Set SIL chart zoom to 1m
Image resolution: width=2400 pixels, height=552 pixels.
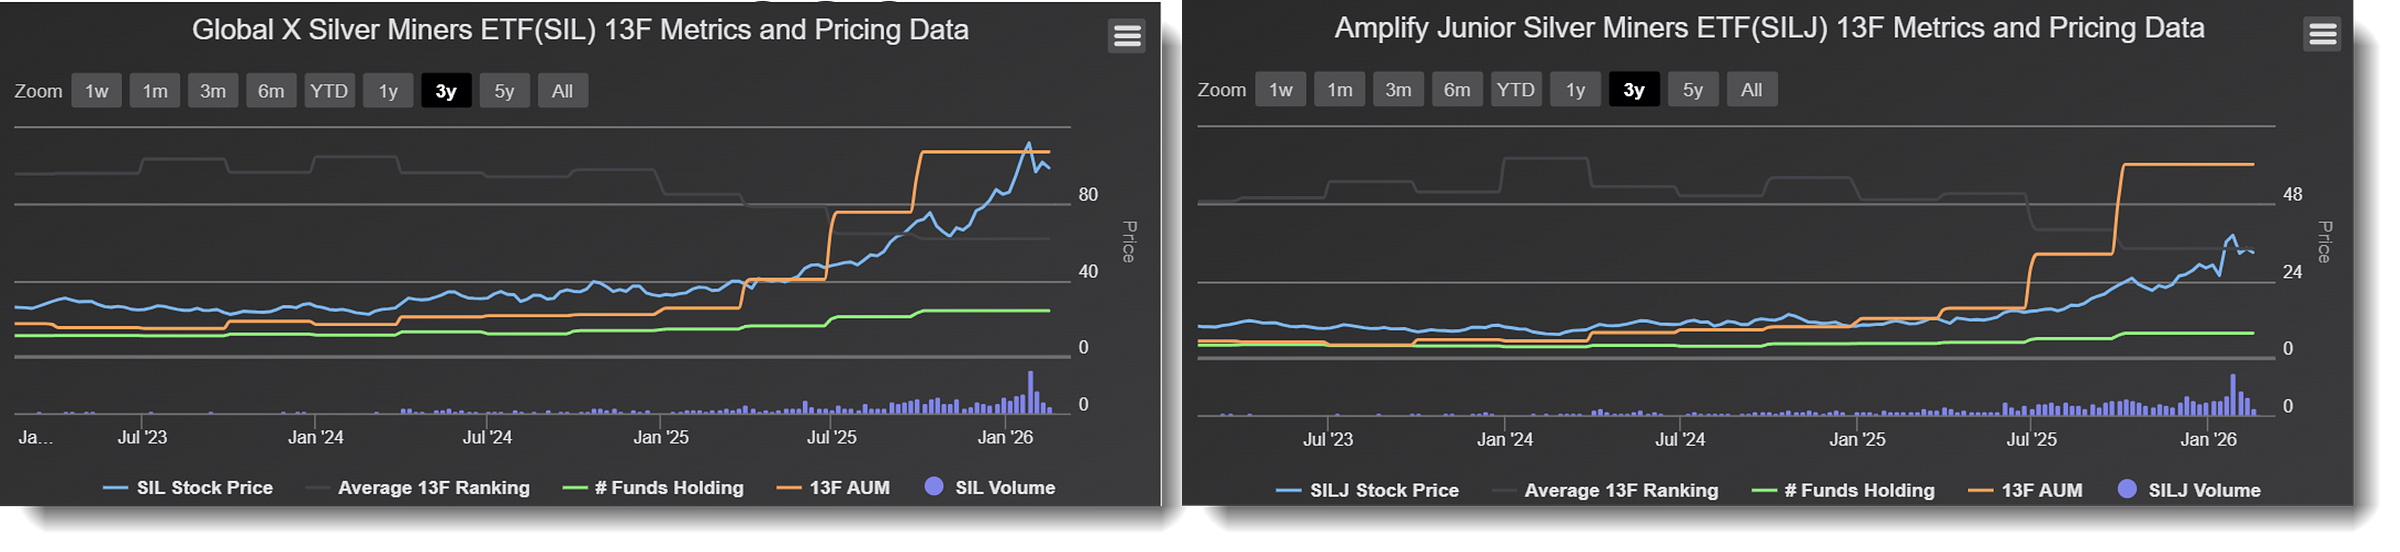tap(155, 91)
